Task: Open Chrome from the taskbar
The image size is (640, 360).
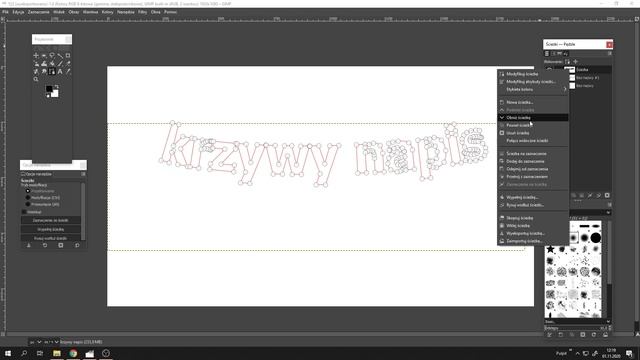Action: tap(73, 353)
